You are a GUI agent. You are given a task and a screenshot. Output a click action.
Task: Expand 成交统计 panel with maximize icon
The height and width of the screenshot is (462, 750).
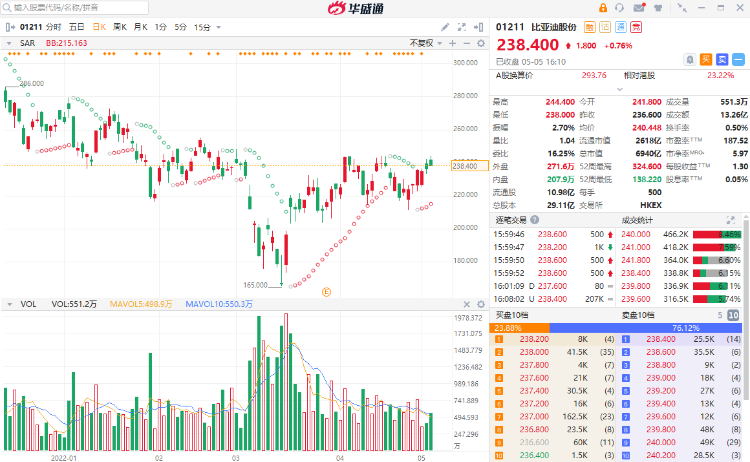pyautogui.click(x=730, y=220)
